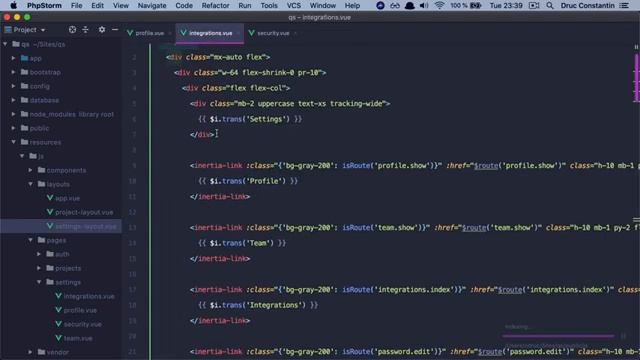The width and height of the screenshot is (640, 360).
Task: Collapse the js folder
Action: pos(22,156)
